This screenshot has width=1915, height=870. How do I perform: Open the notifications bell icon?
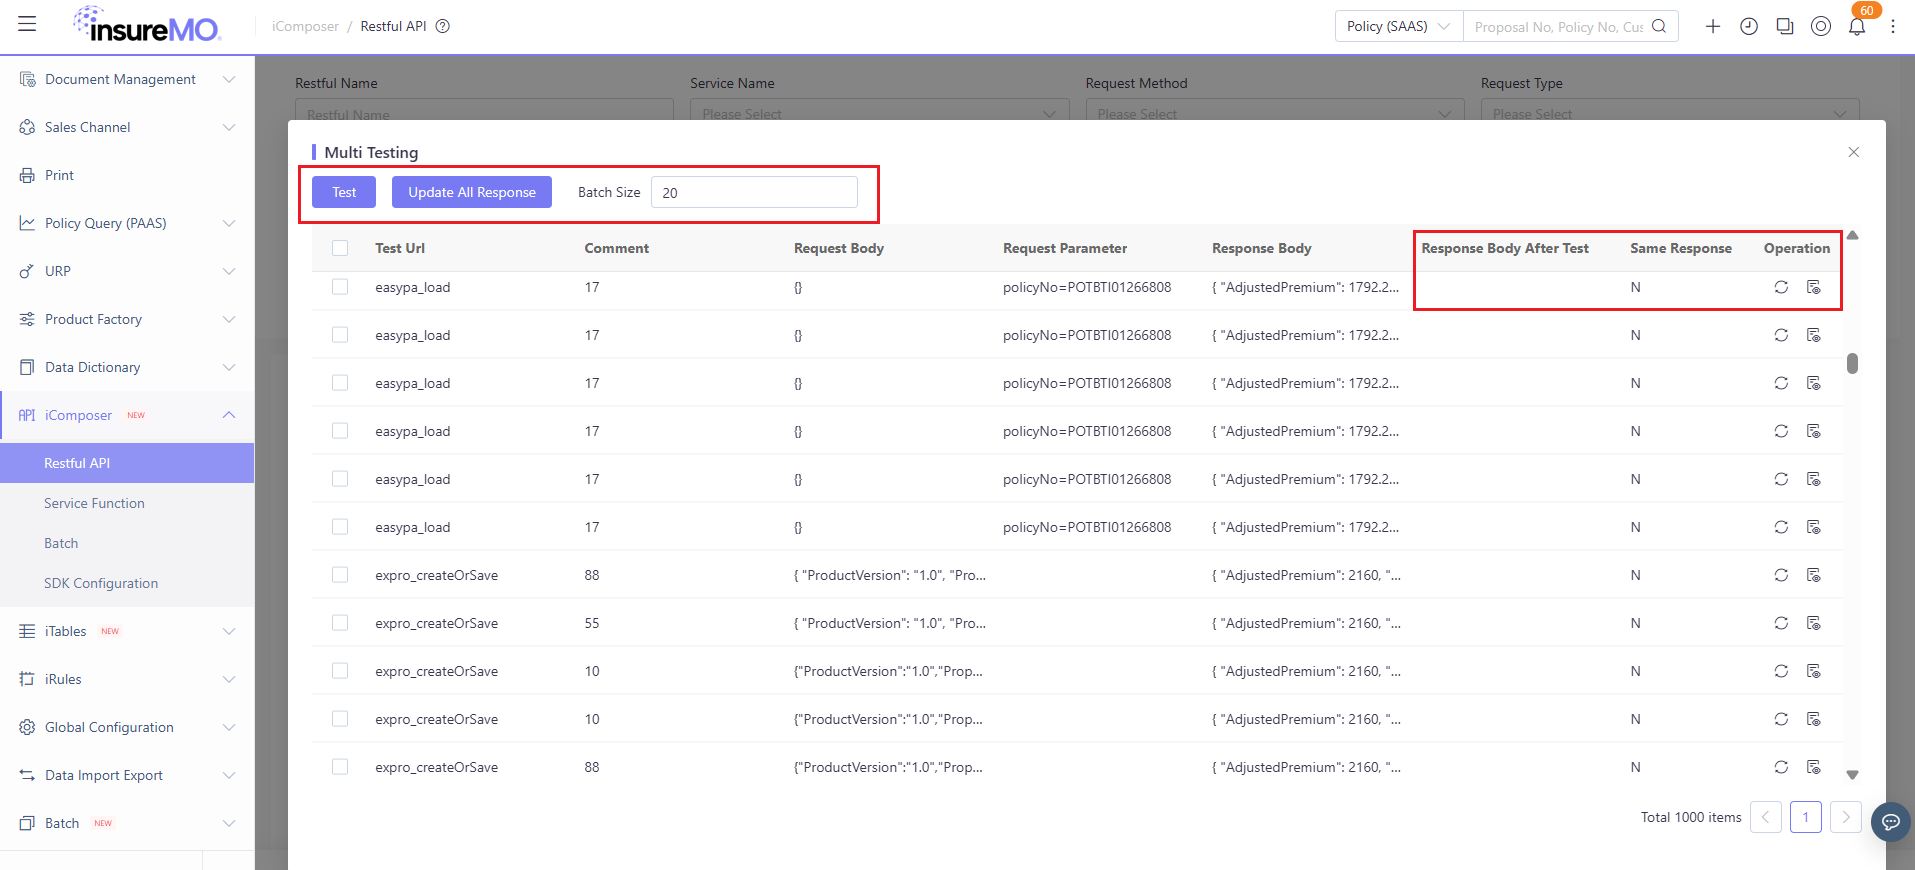(1857, 27)
